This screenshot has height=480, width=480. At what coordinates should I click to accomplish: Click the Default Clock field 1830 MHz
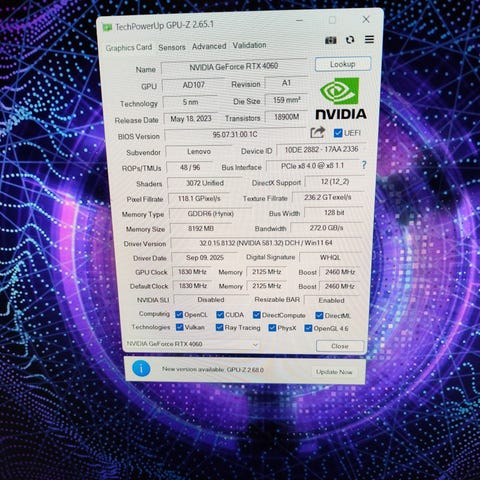pyautogui.click(x=192, y=286)
